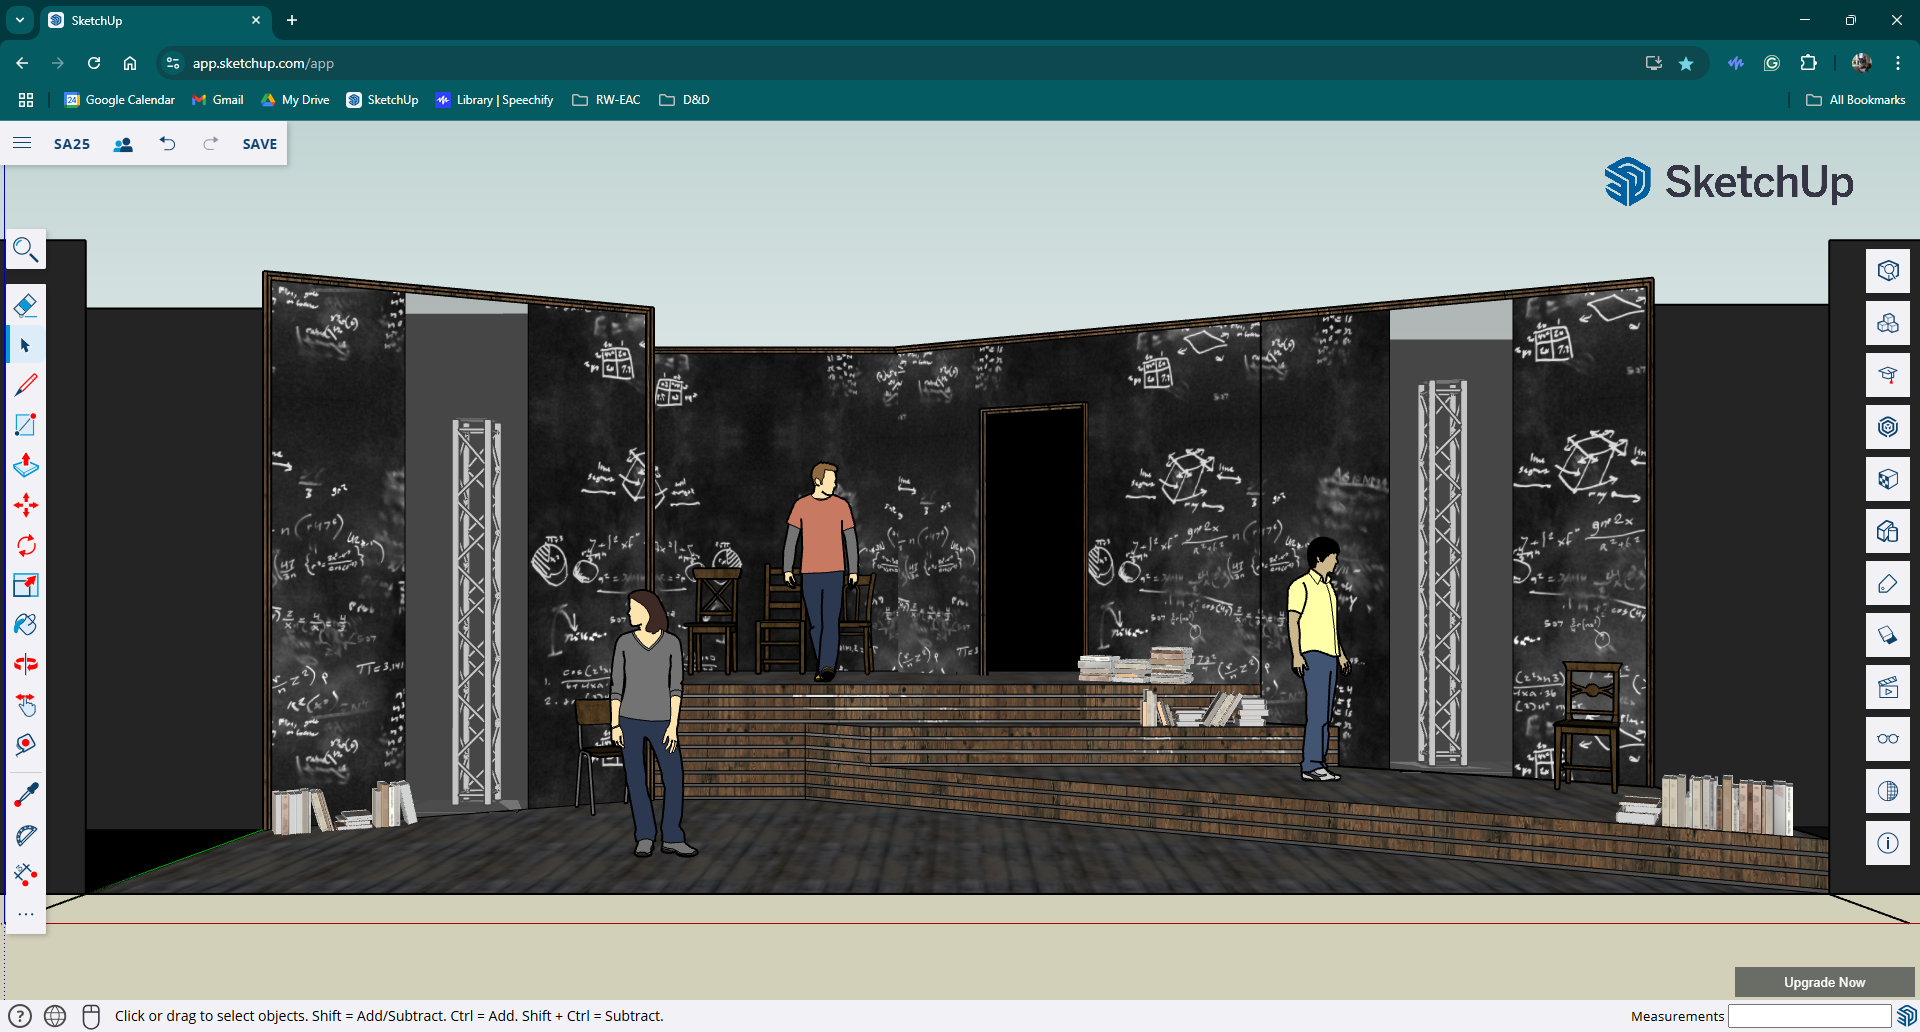Focus the Measurements input box
This screenshot has width=1920, height=1032.
[x=1809, y=1016]
